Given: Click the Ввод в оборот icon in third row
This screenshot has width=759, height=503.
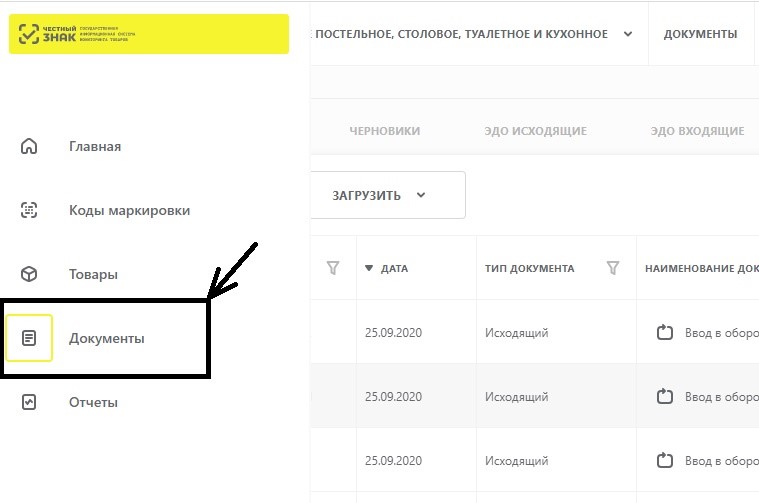Looking at the screenshot, I should [x=665, y=460].
